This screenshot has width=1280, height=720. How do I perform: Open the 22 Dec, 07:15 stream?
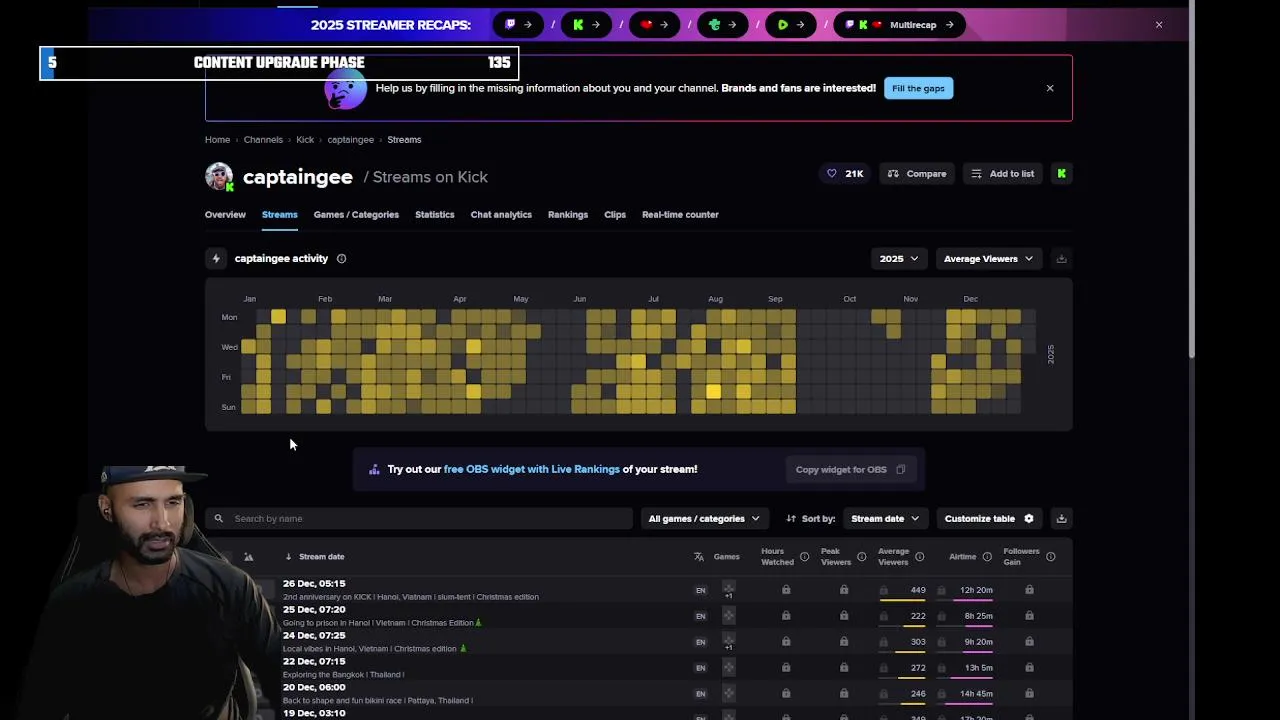click(x=639, y=668)
